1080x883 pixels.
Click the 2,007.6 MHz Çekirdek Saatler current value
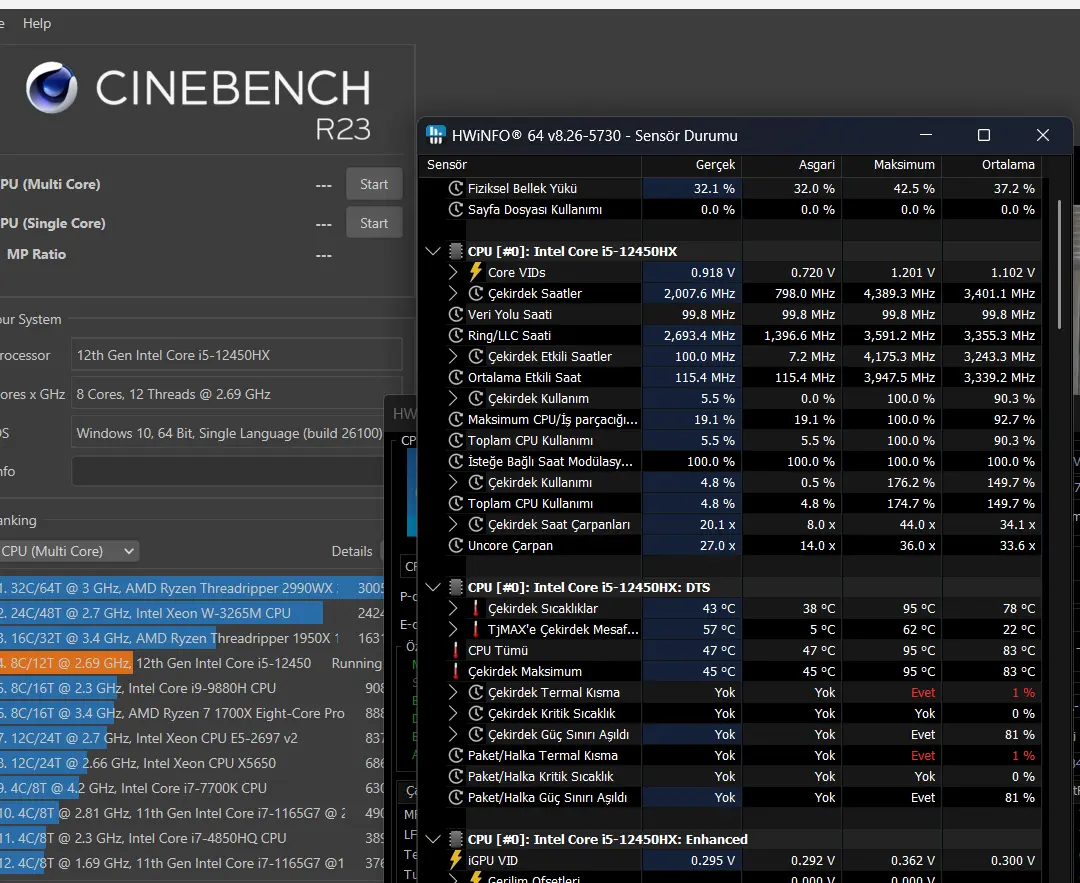(x=699, y=293)
